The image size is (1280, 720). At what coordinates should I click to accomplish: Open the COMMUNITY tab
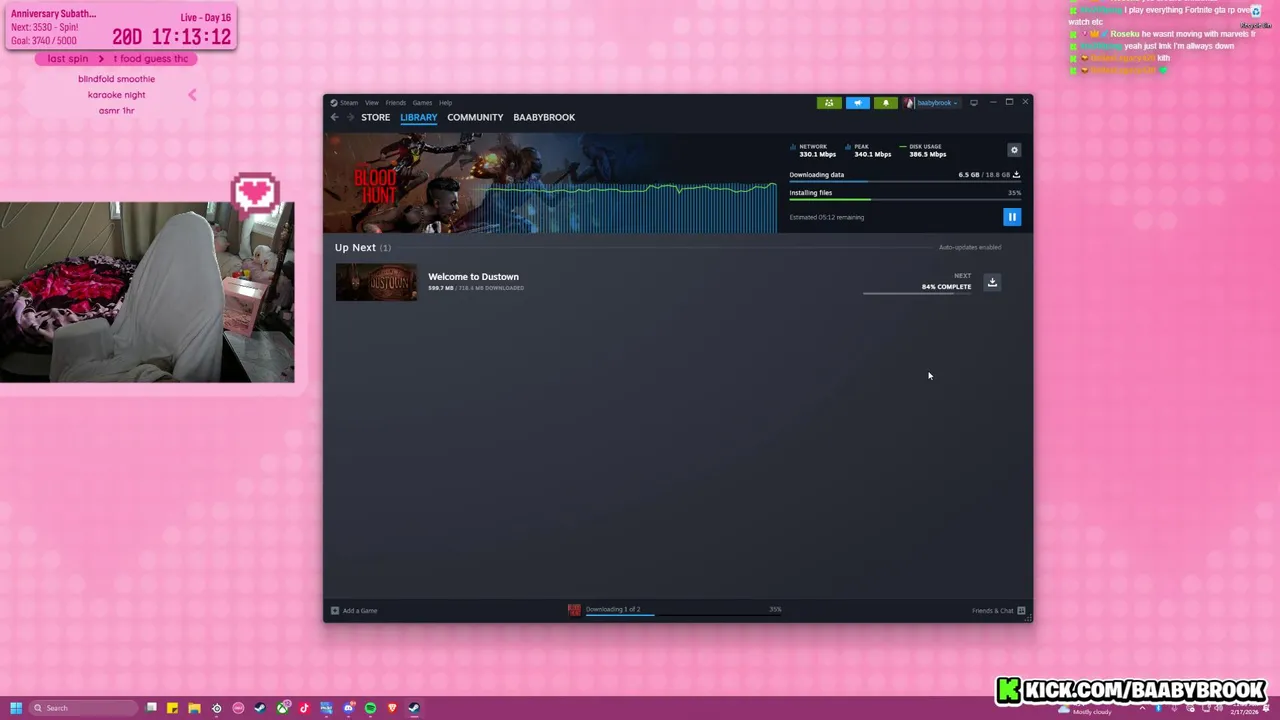click(x=475, y=117)
